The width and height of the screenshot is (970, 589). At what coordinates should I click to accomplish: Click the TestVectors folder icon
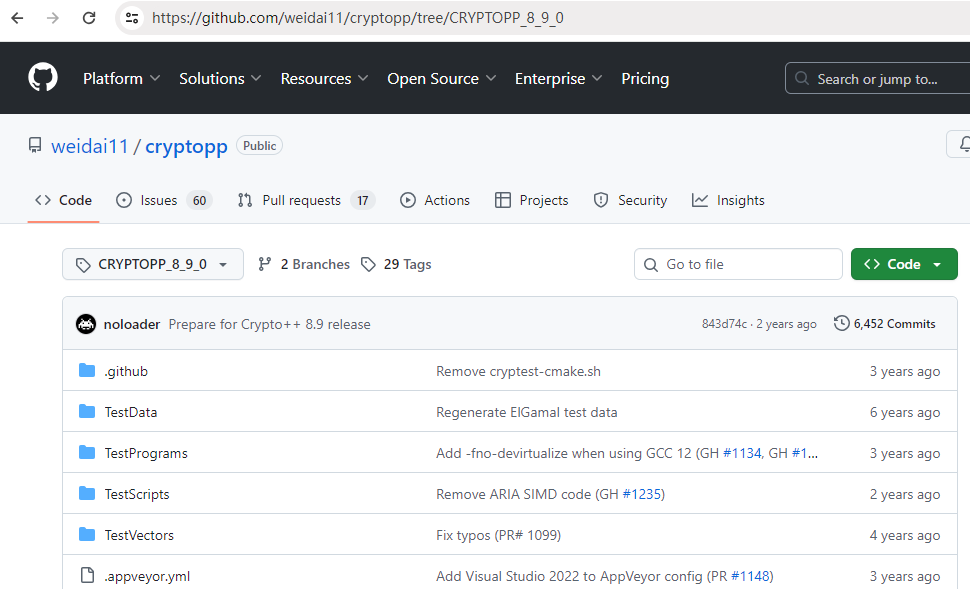87,535
